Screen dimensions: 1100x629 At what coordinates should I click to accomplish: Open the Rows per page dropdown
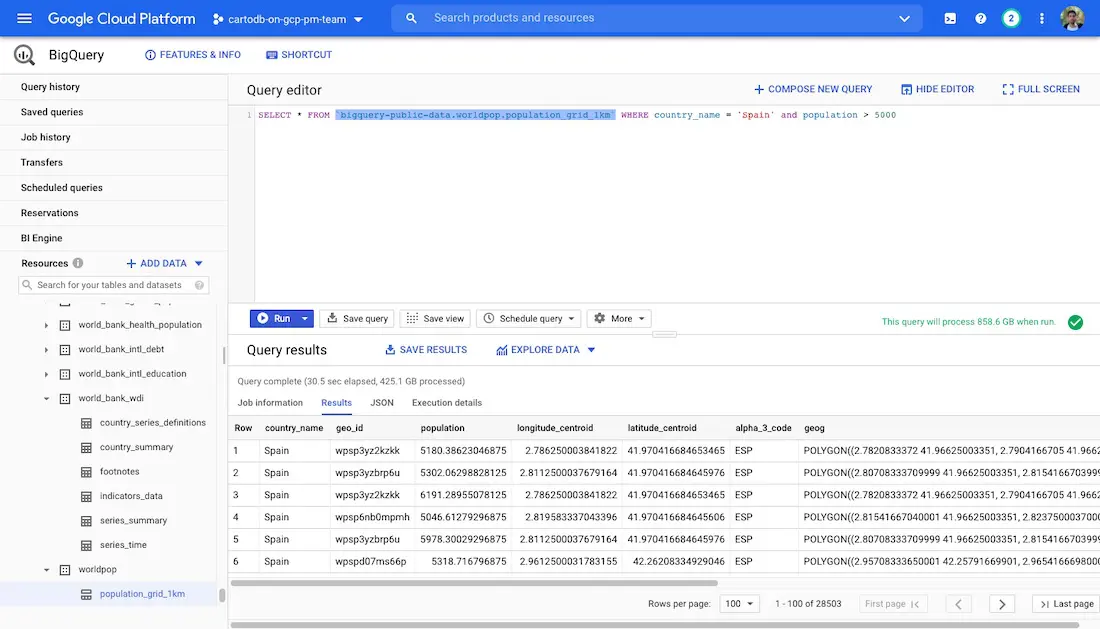click(740, 603)
